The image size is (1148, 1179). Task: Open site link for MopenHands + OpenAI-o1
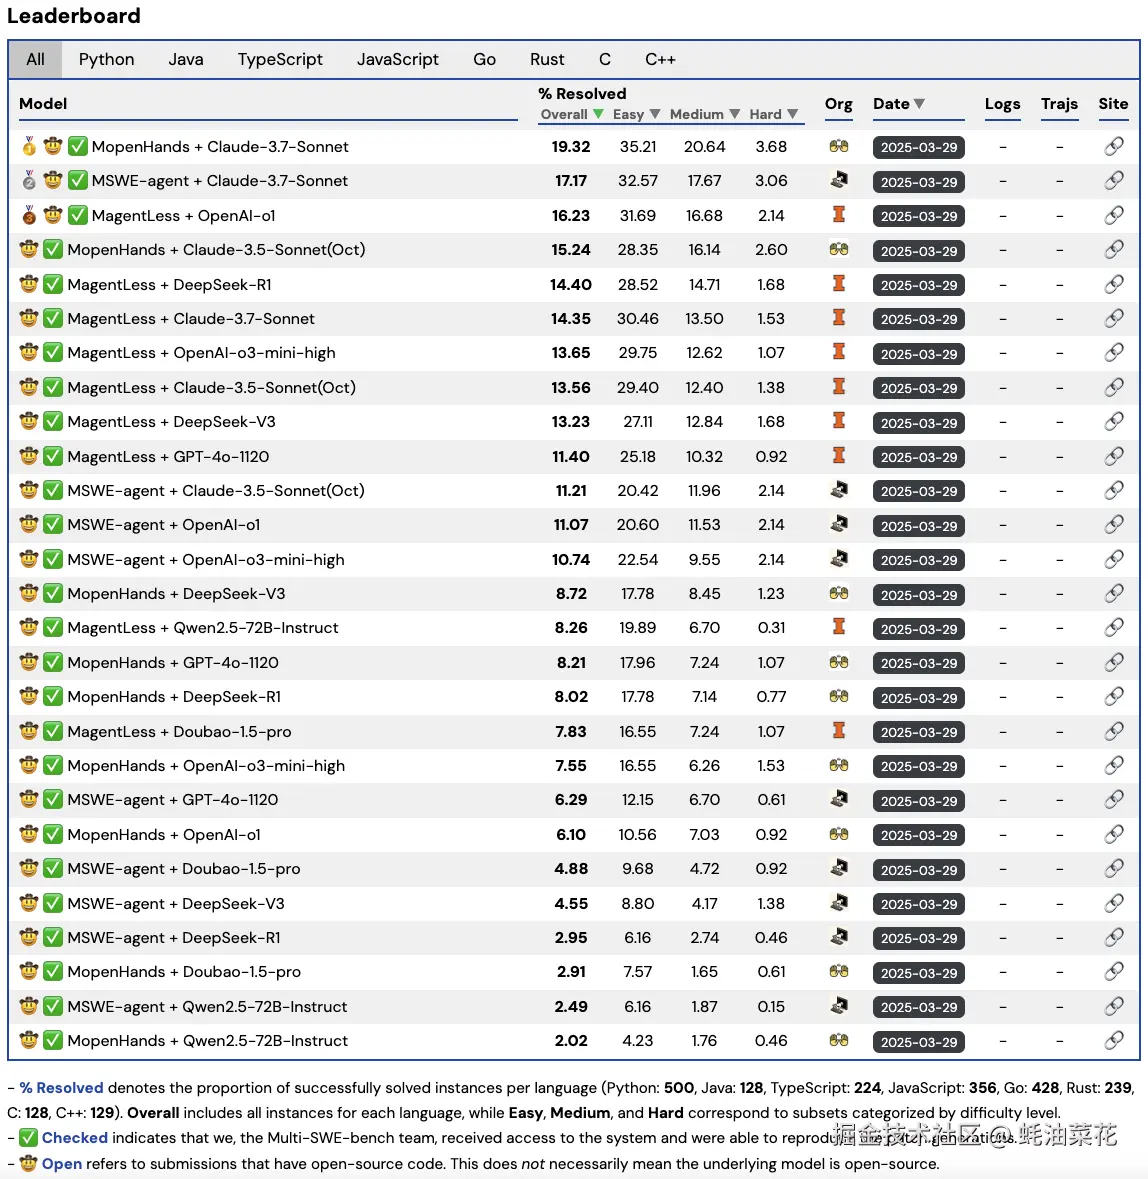coord(1113,834)
